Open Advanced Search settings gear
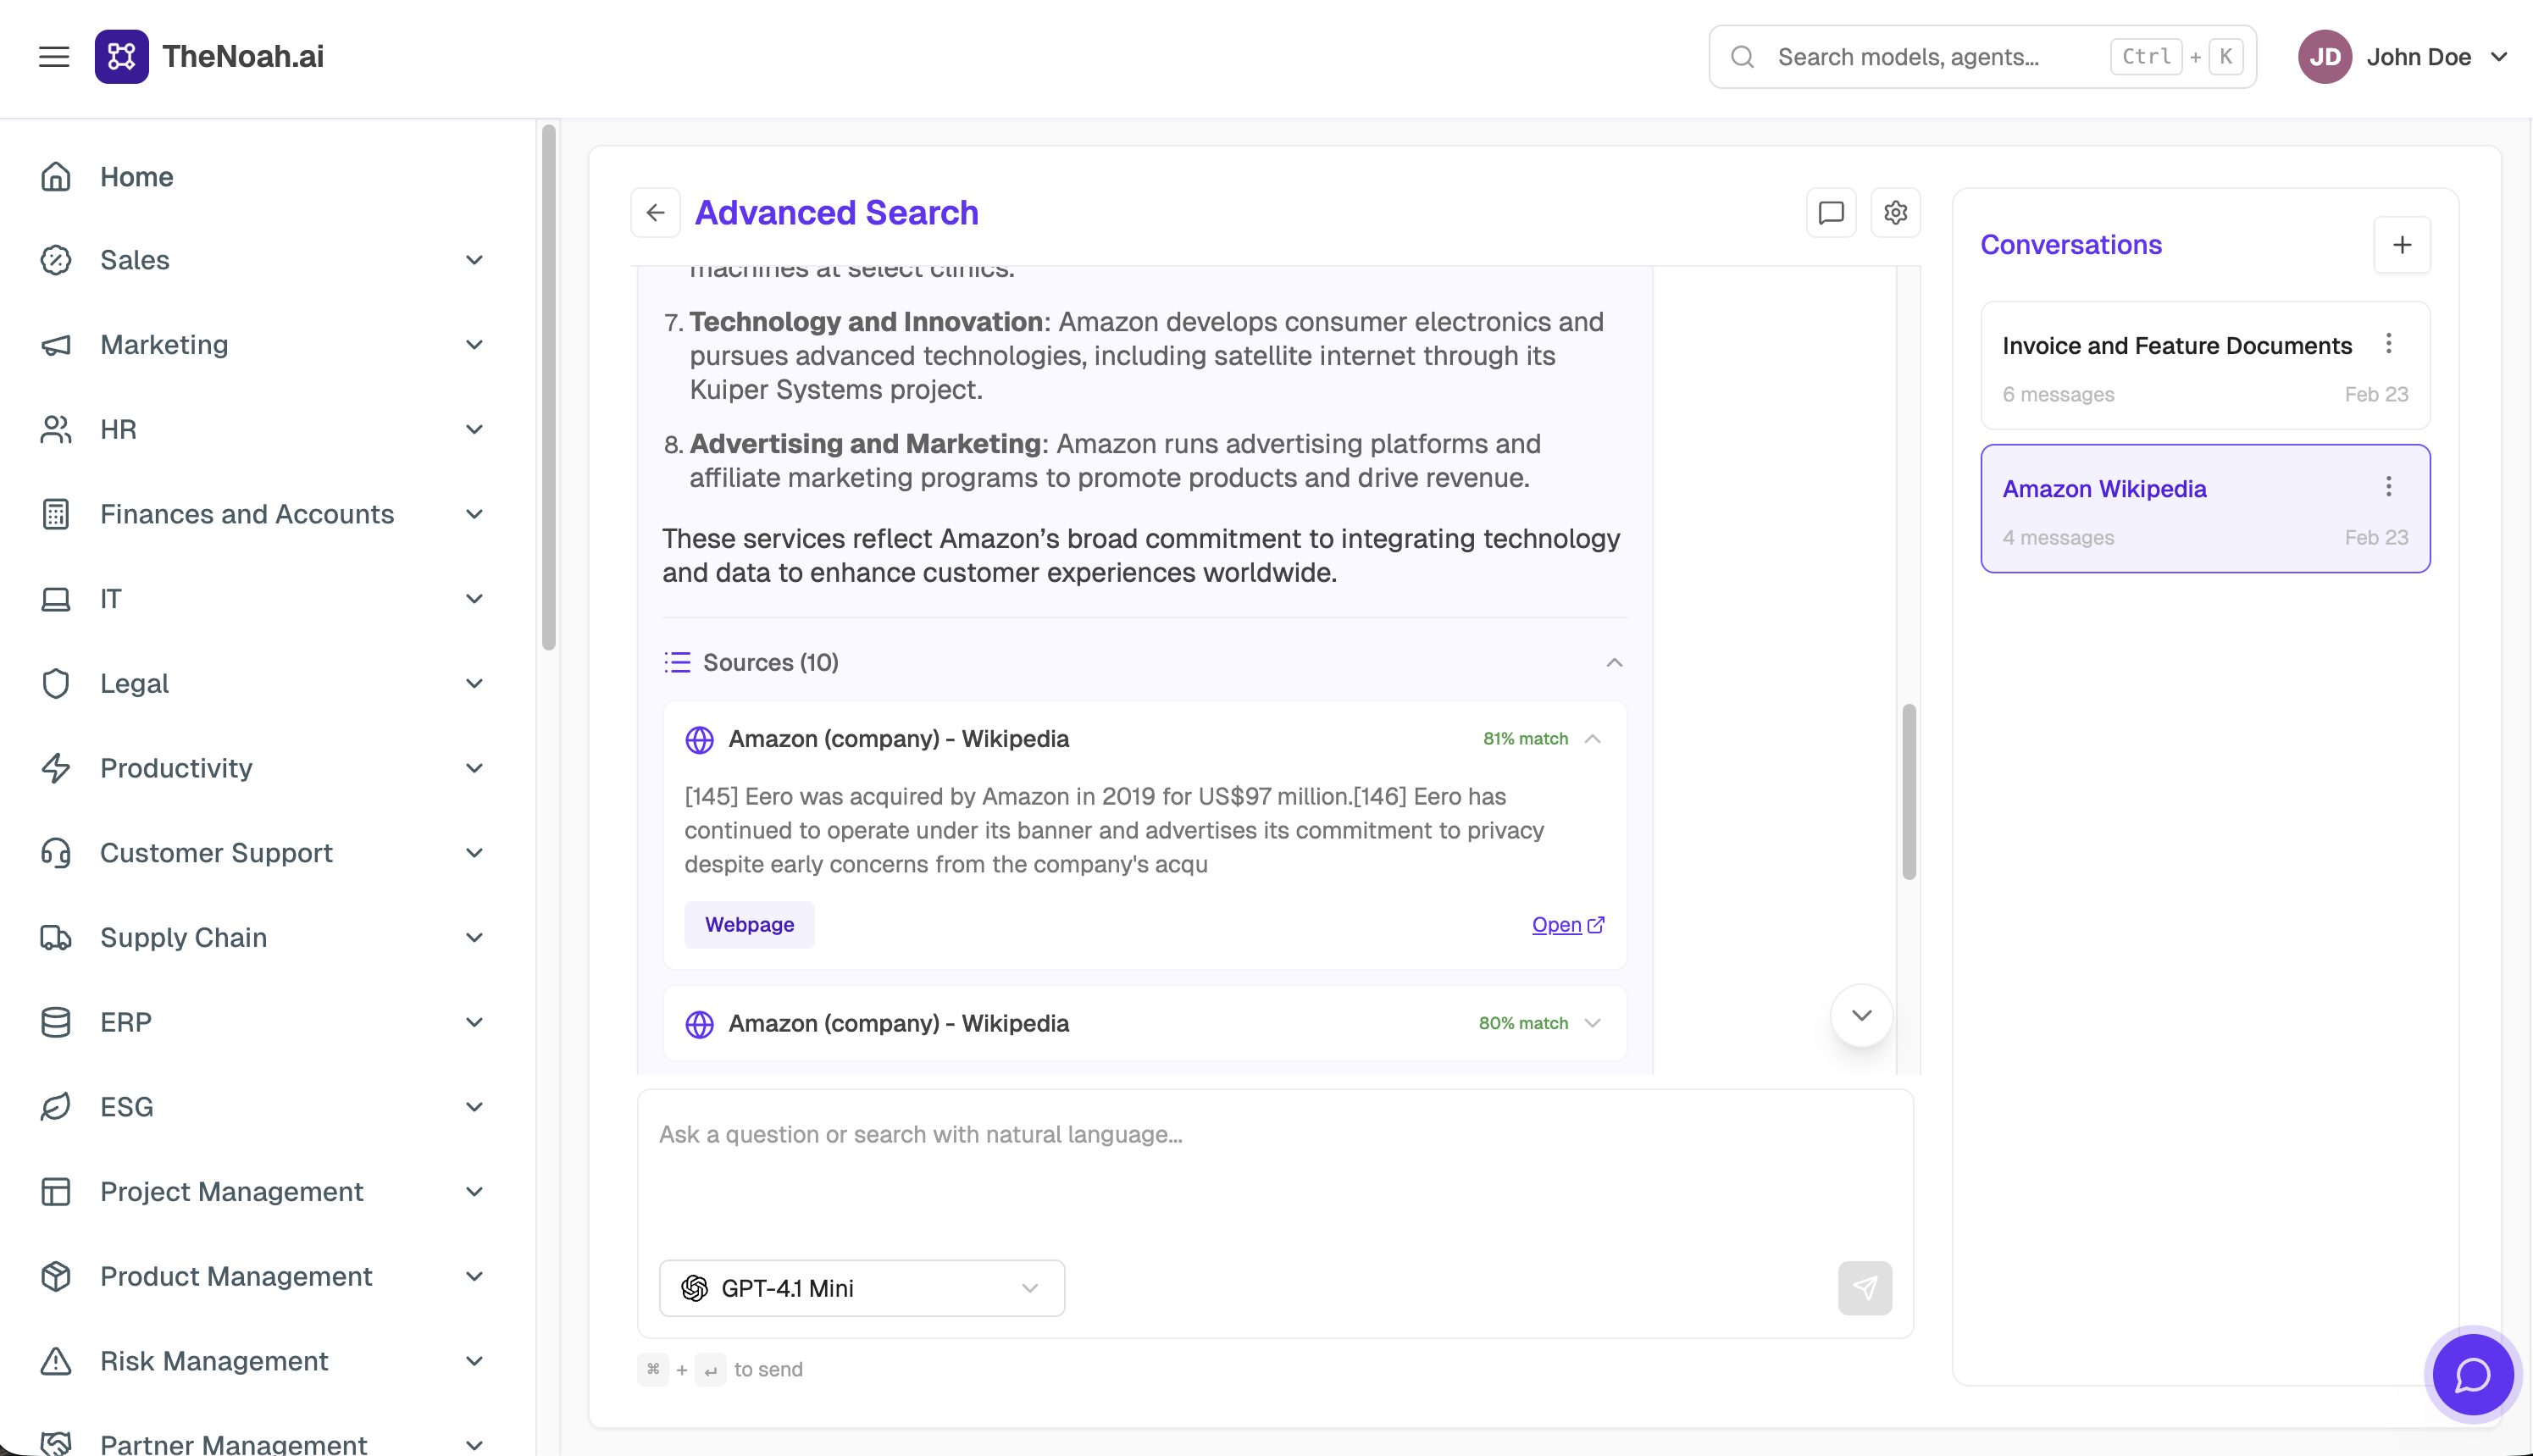The image size is (2533, 1456). pos(1895,213)
